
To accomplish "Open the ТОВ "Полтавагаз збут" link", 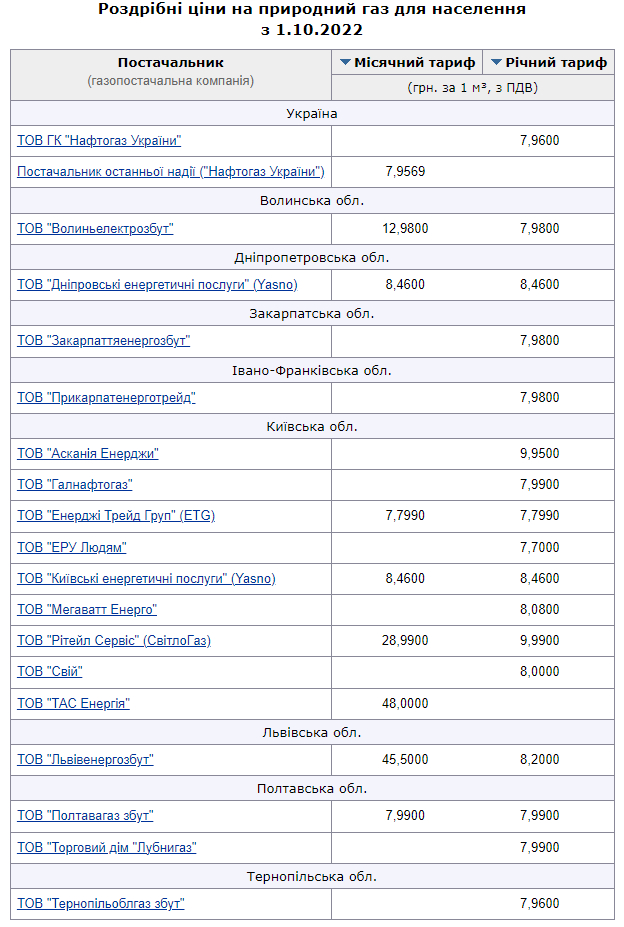I will click(x=85, y=816).
